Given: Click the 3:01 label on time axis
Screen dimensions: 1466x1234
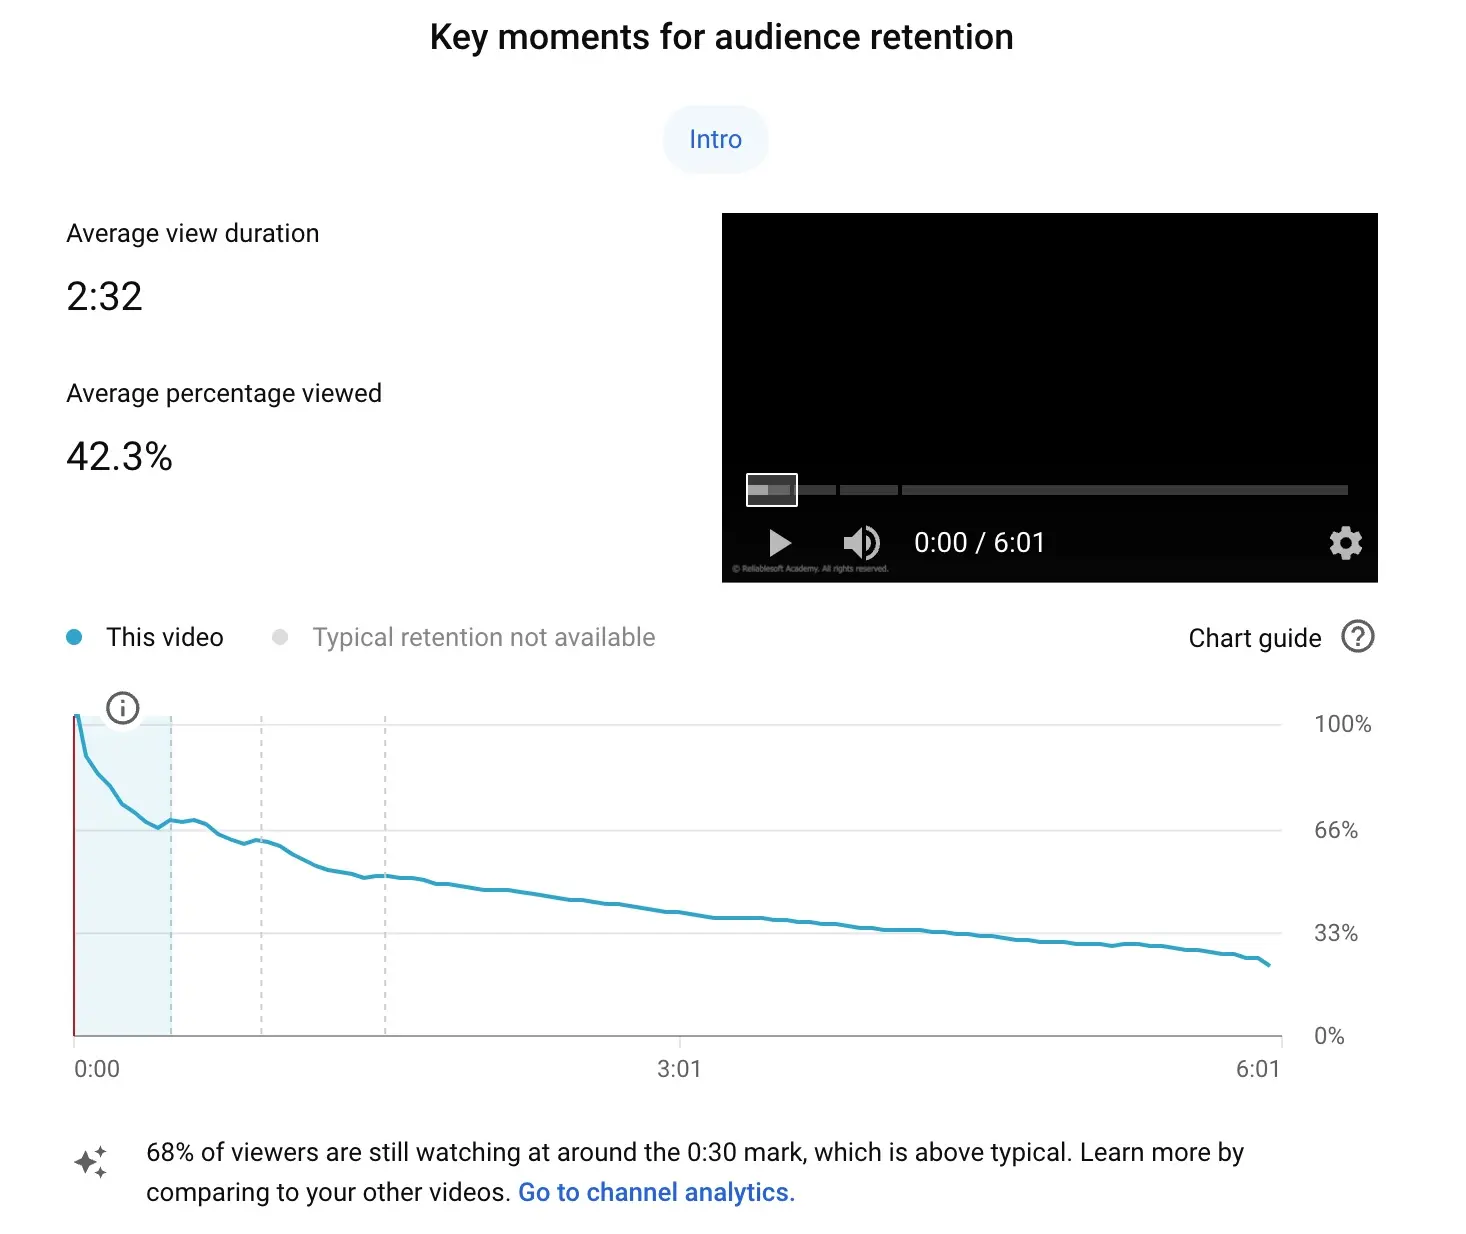Looking at the screenshot, I should tap(679, 1069).
